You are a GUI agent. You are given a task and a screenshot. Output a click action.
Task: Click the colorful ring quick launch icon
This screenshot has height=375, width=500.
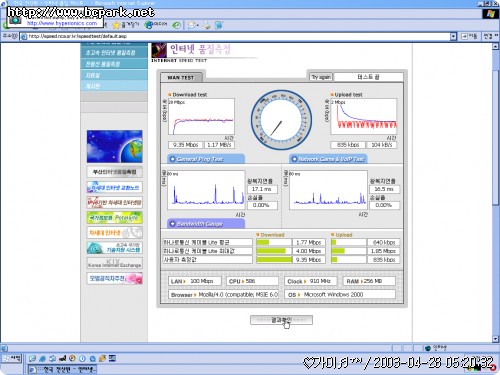tap(72, 359)
